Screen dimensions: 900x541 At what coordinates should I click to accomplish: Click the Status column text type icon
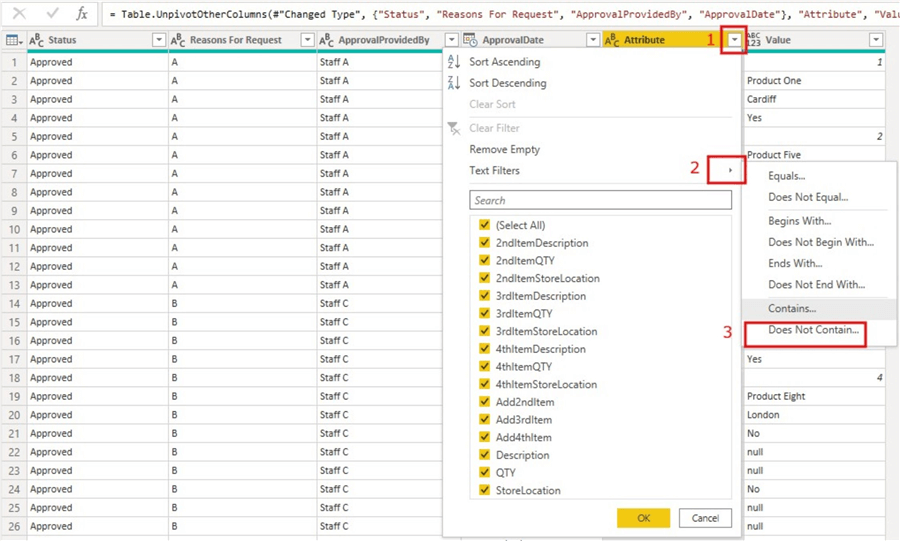(x=37, y=40)
